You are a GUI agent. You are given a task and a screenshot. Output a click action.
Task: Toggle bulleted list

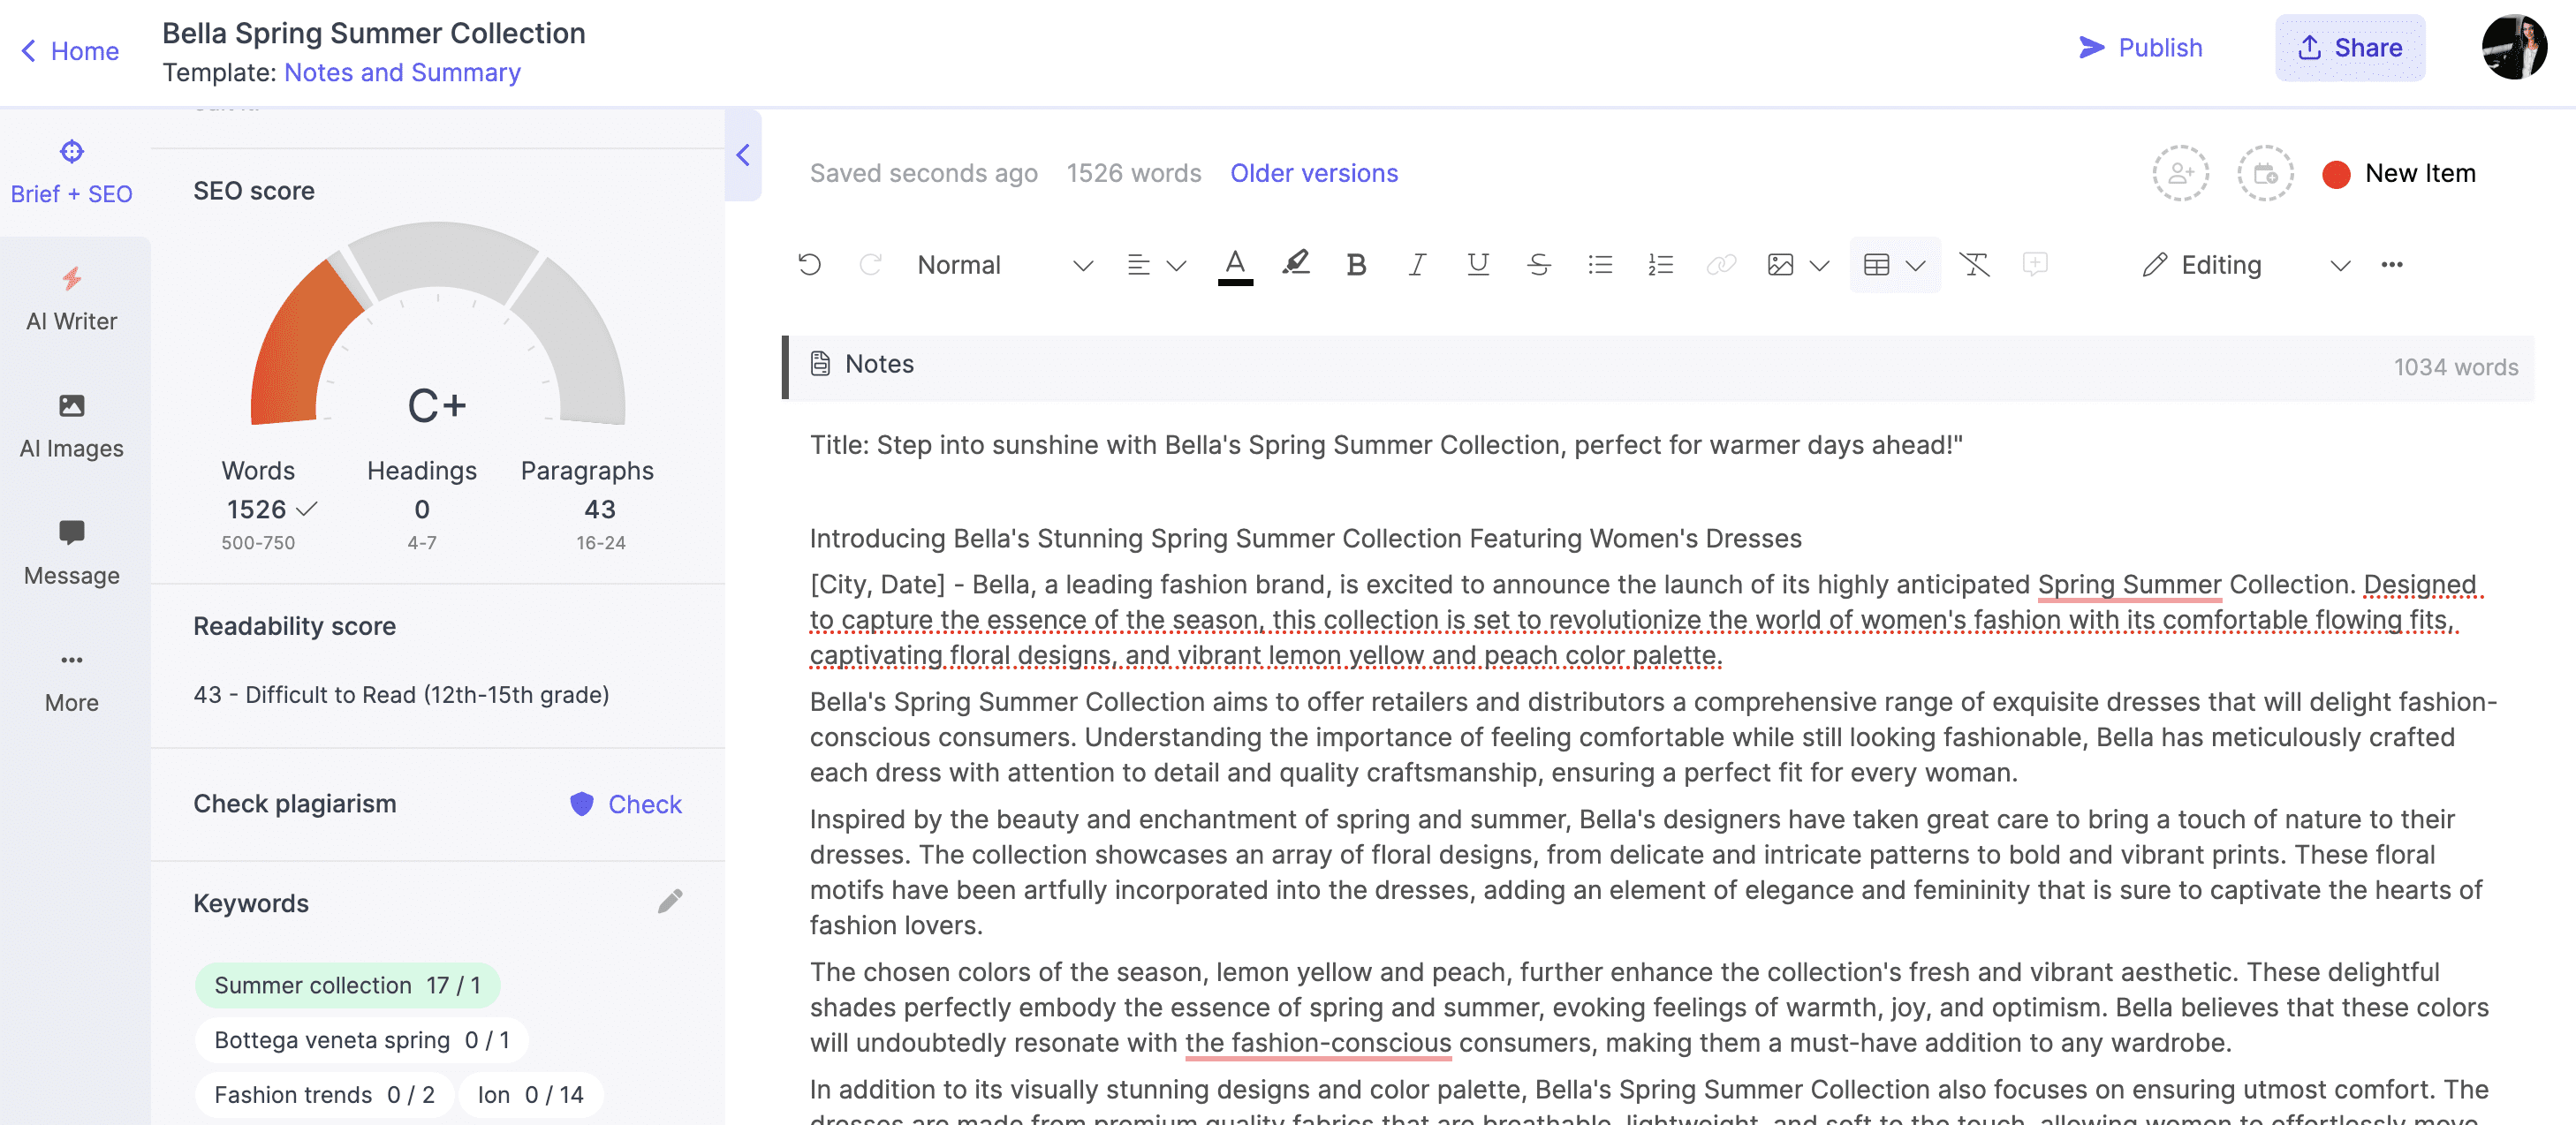click(1600, 265)
